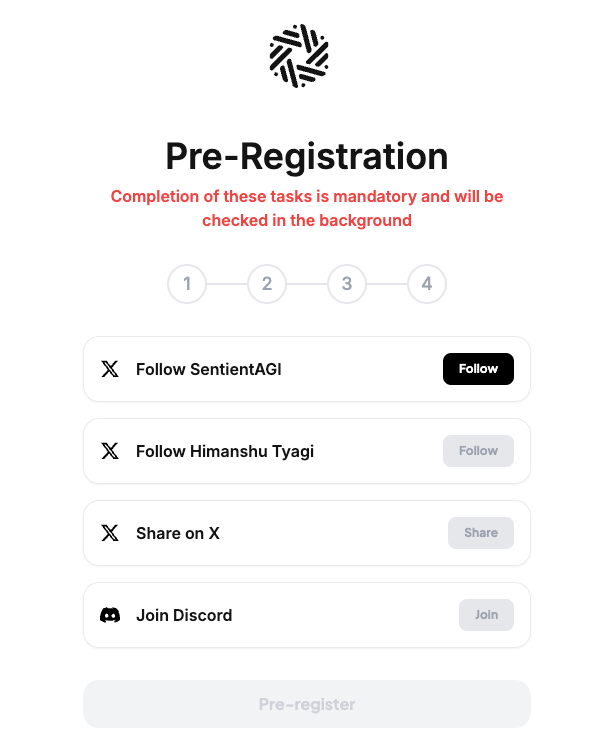Select step 4 circle in progress indicator
Viewport: 594px width, 745px height.
coord(427,284)
